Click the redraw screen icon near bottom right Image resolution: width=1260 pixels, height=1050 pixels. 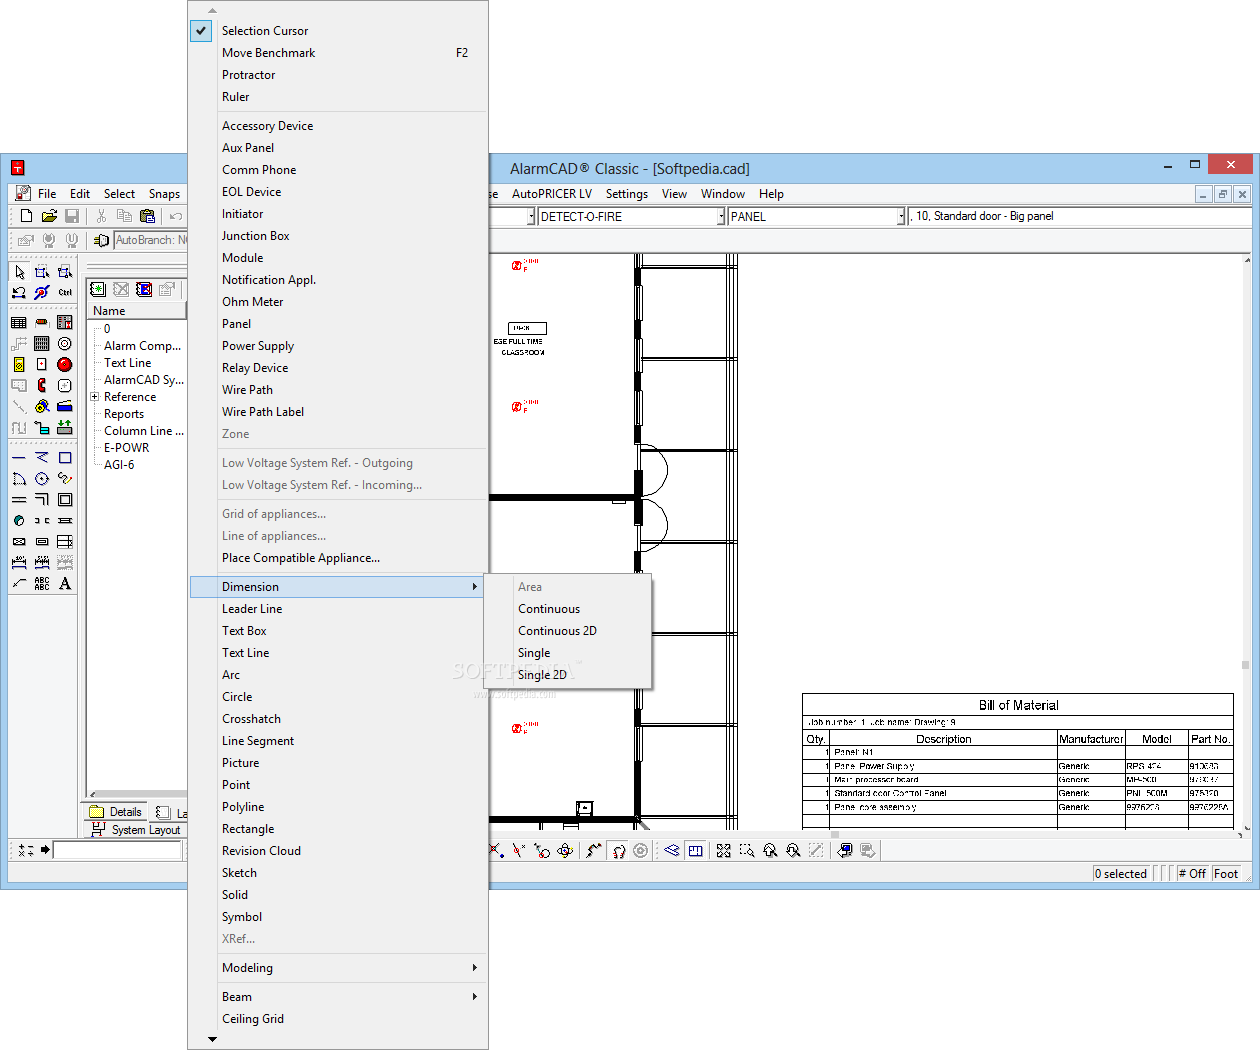click(x=845, y=850)
